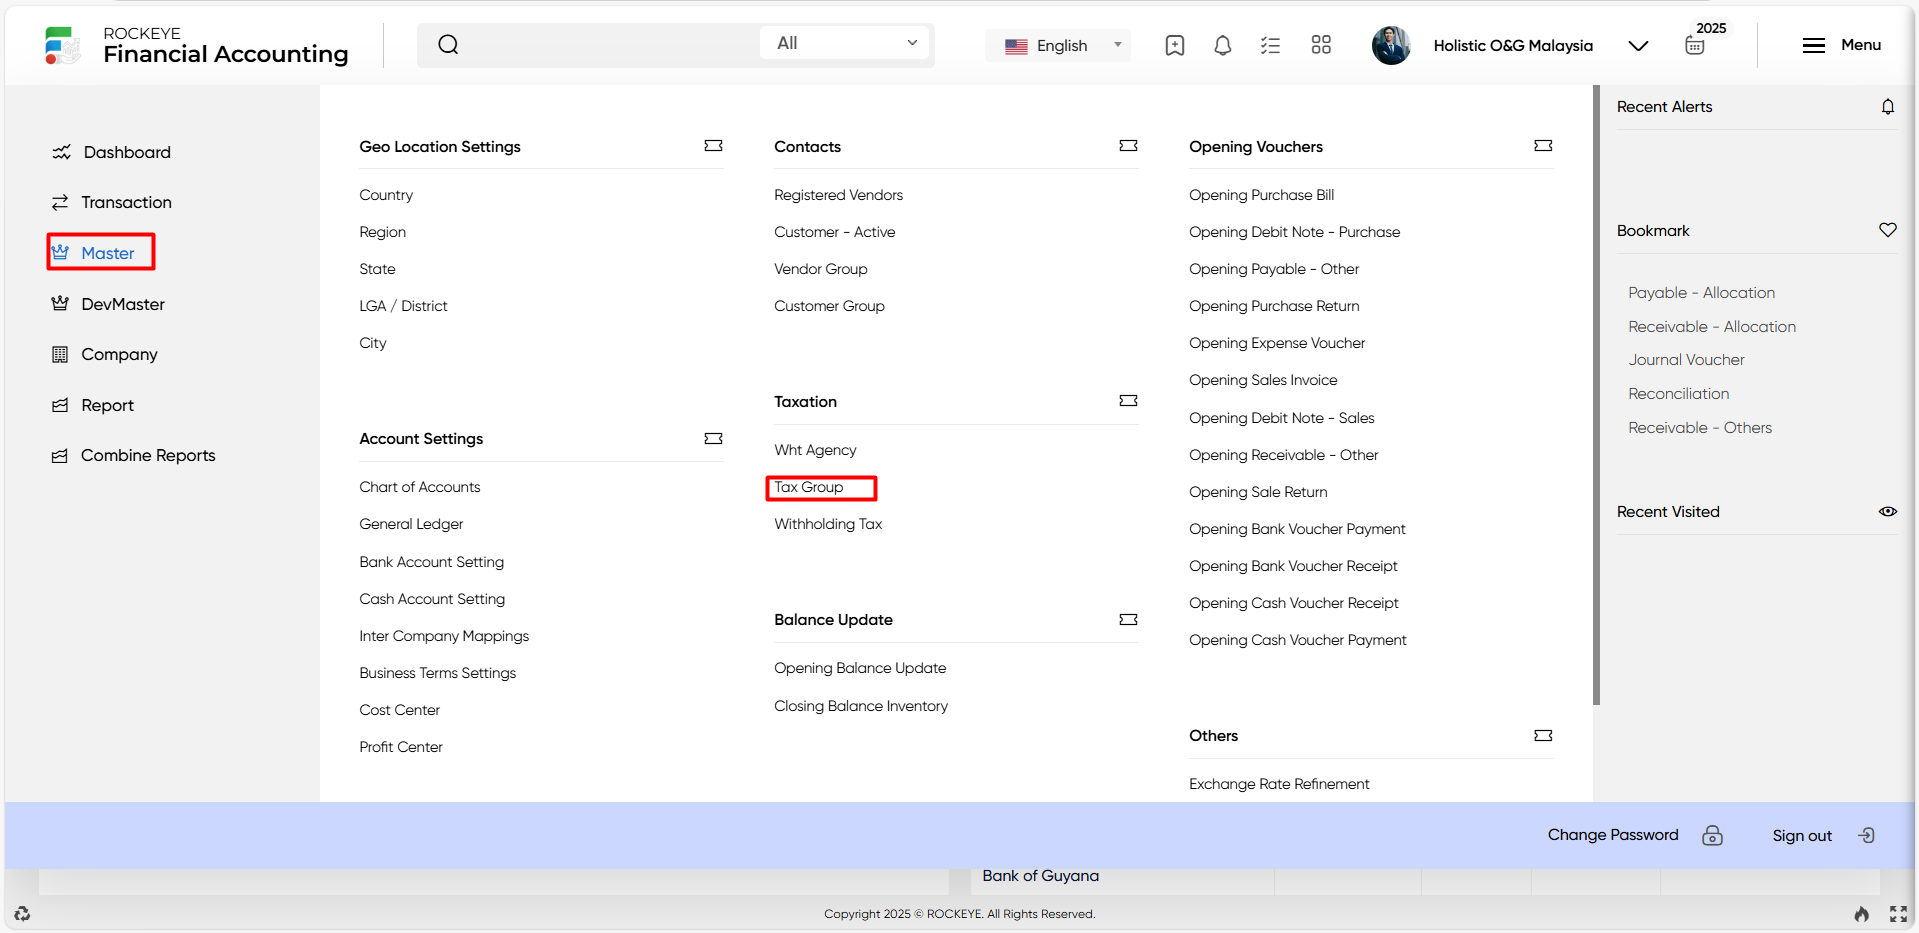Click the Balance Update bookmark icon

coord(1128,620)
